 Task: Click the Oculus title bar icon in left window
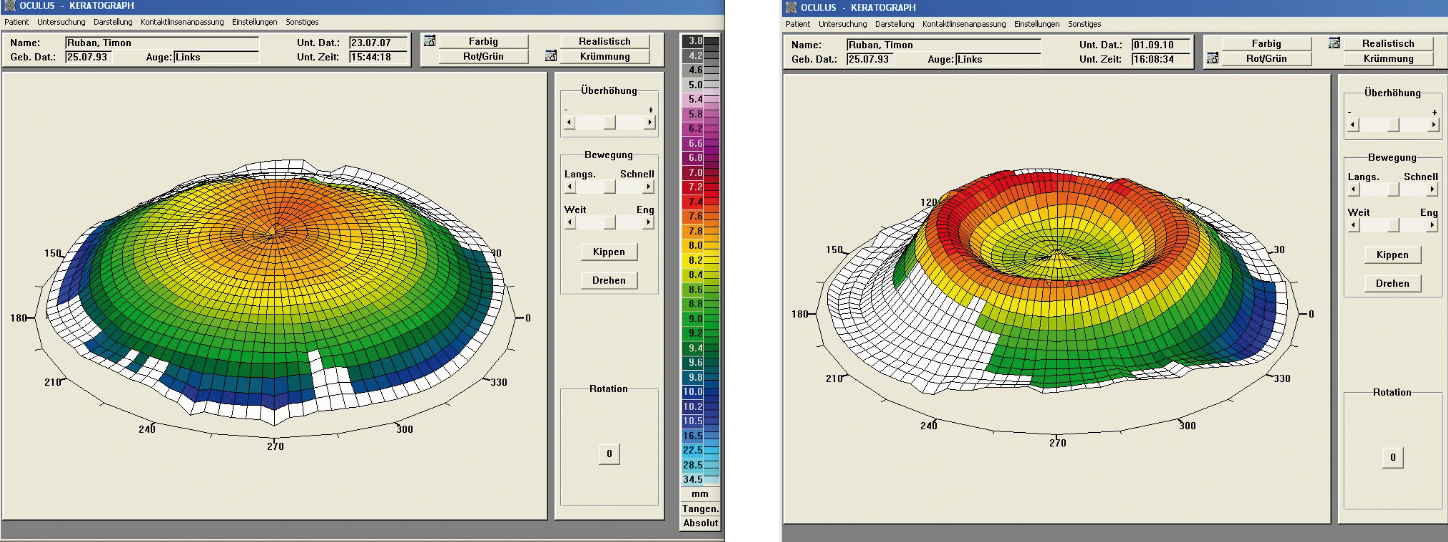9,6
